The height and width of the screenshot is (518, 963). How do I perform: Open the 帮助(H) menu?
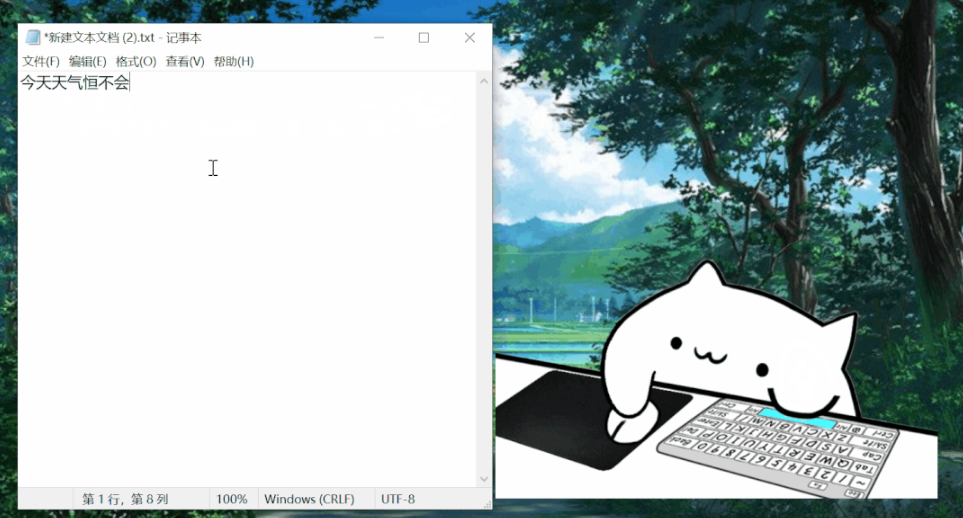tap(233, 61)
